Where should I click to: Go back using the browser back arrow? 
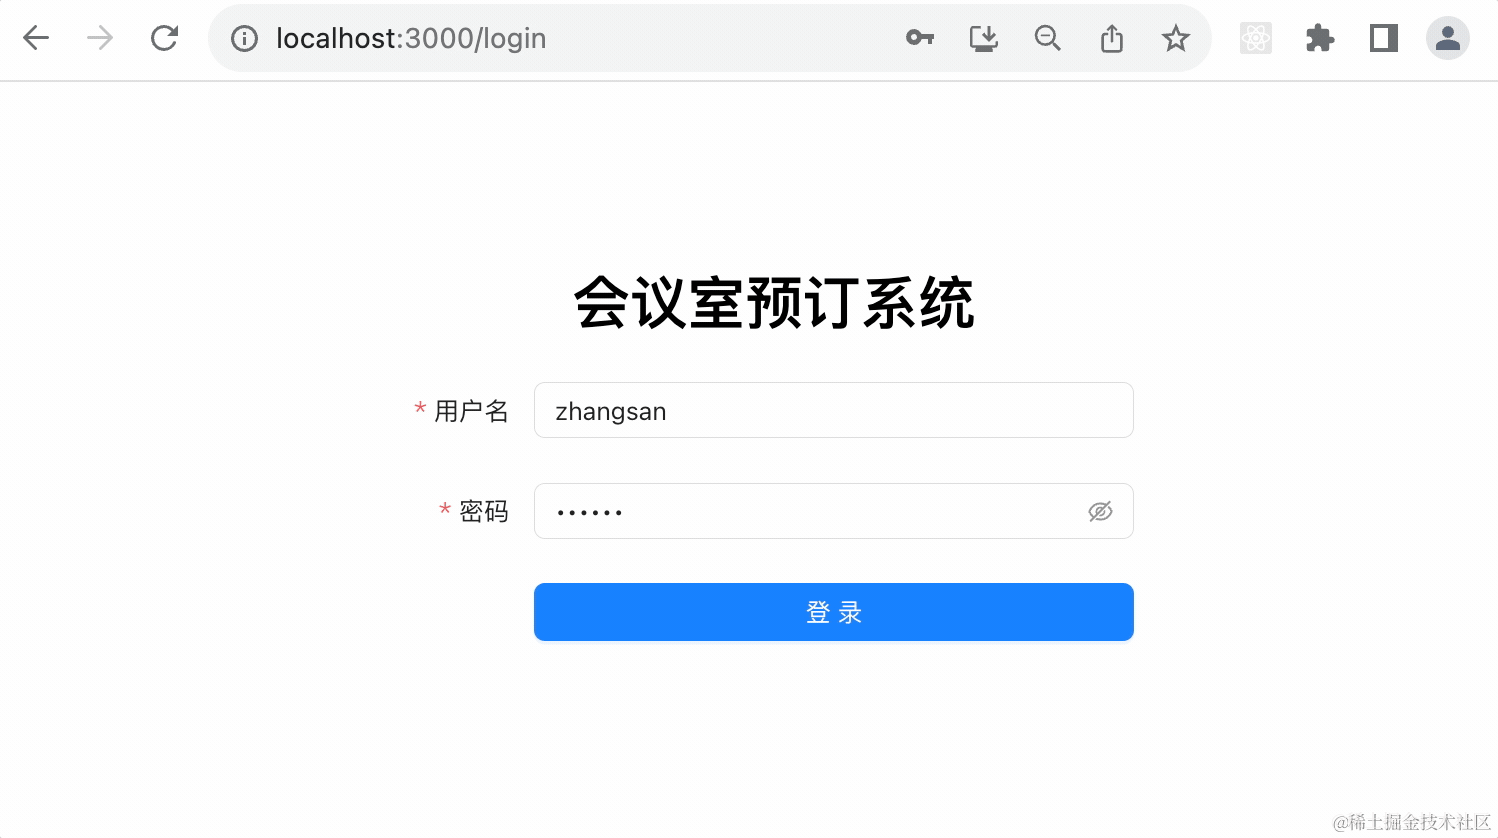click(36, 38)
